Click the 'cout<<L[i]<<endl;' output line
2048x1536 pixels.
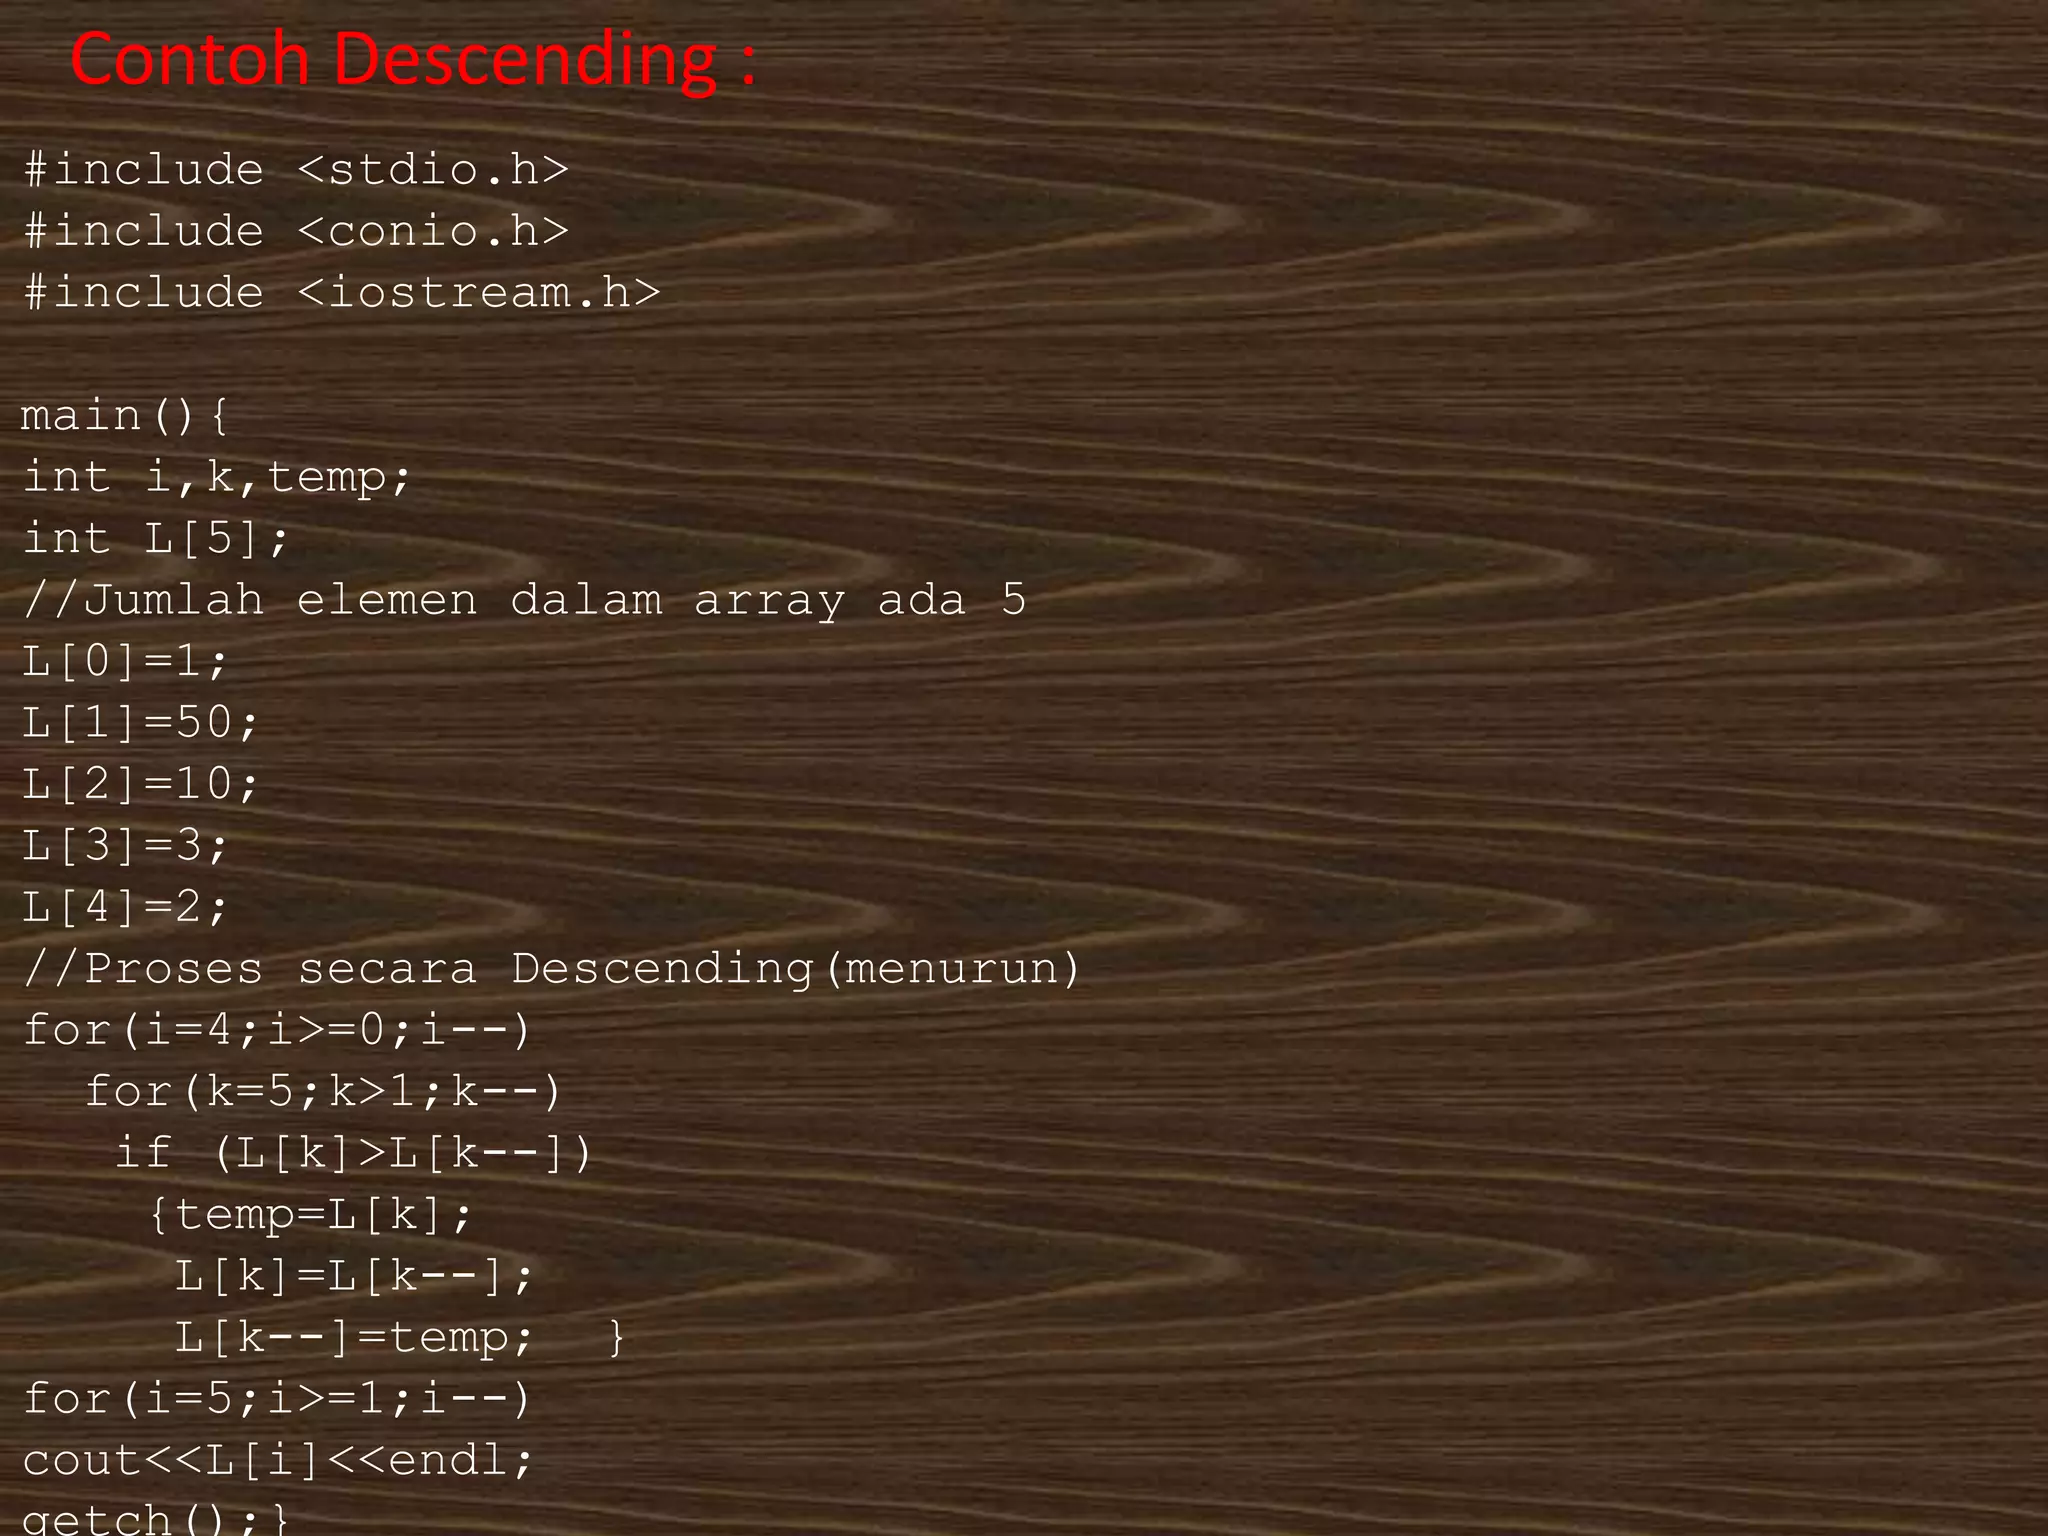277,1460
